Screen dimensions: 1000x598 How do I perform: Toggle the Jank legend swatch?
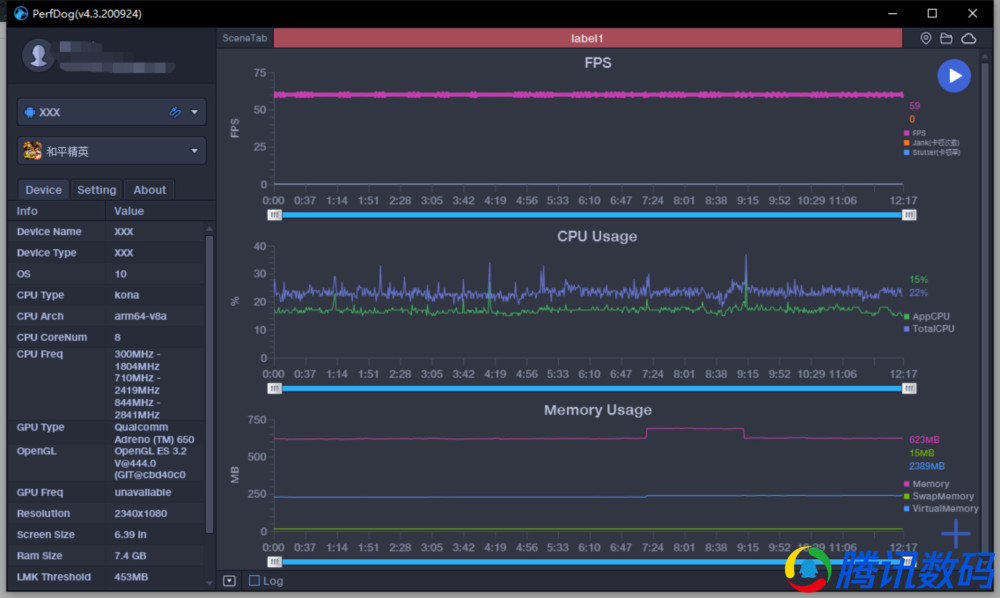906,143
